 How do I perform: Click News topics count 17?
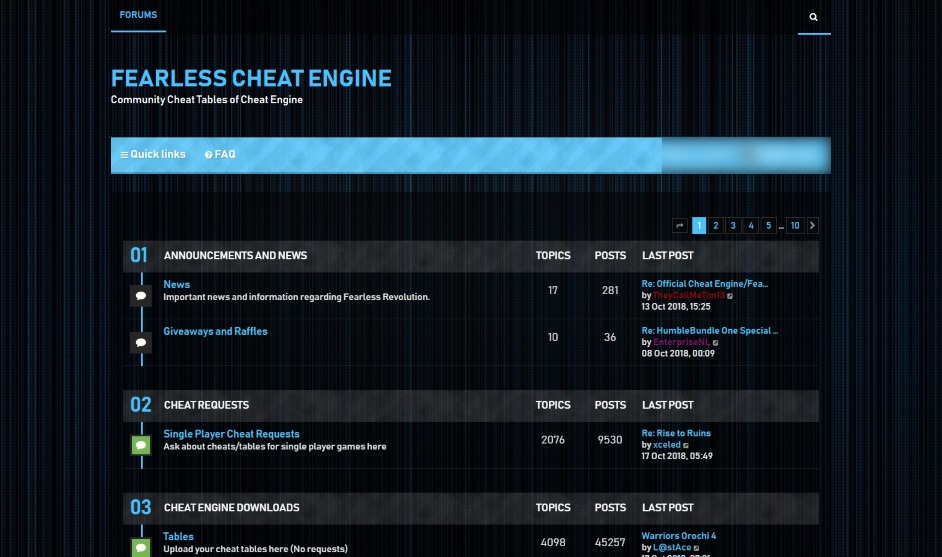pos(553,290)
